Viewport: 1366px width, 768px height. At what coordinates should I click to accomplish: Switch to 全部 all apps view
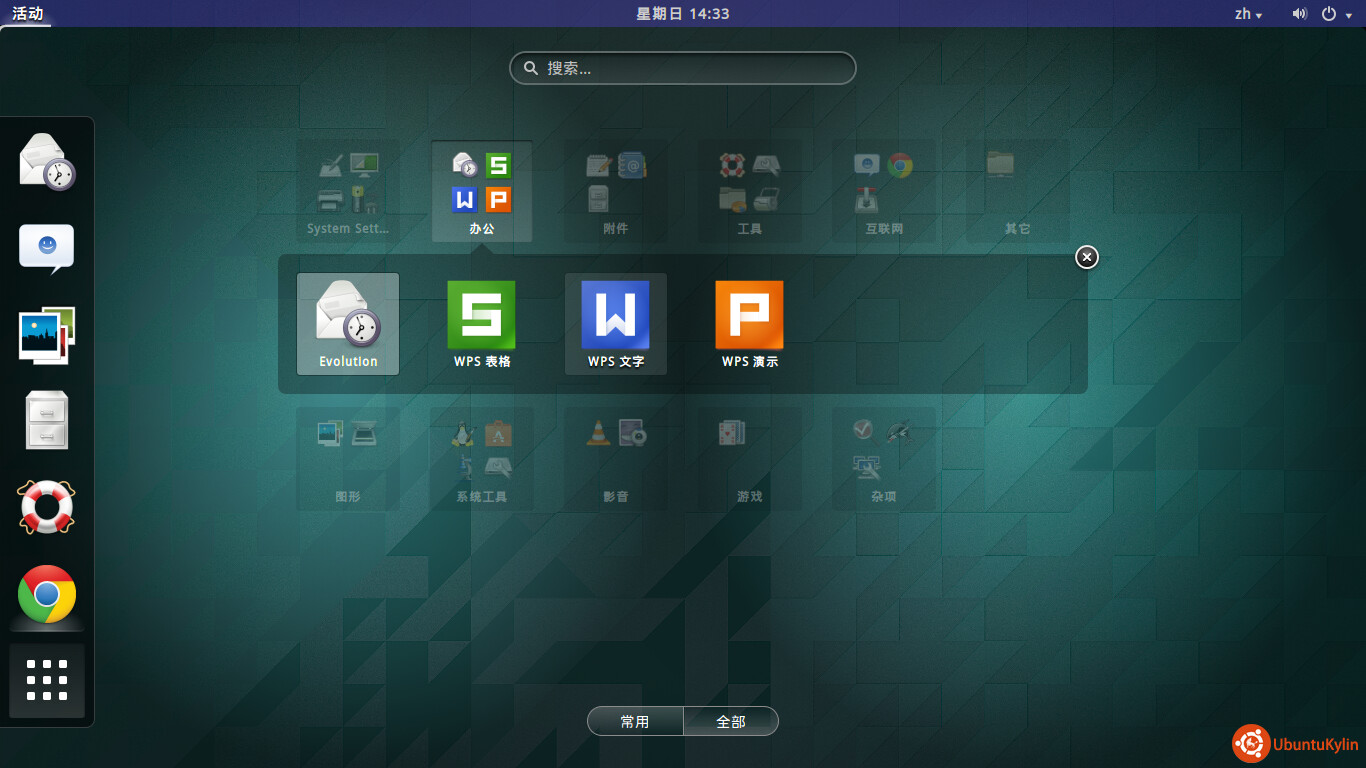click(x=731, y=721)
